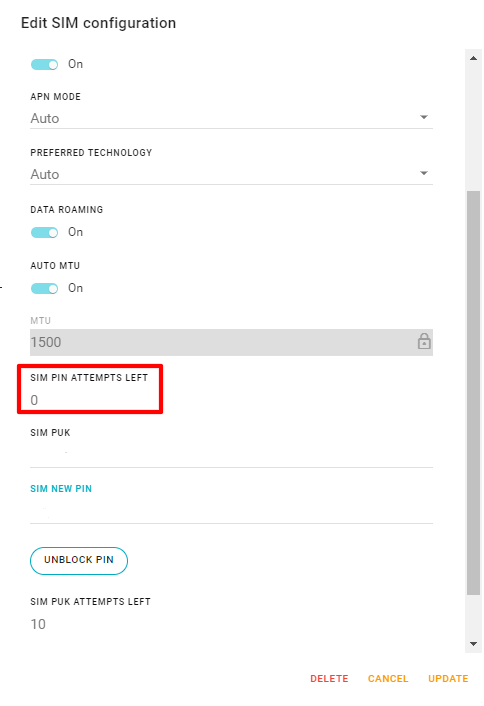Turn off the Auto MTU toggle

pyautogui.click(x=44, y=288)
